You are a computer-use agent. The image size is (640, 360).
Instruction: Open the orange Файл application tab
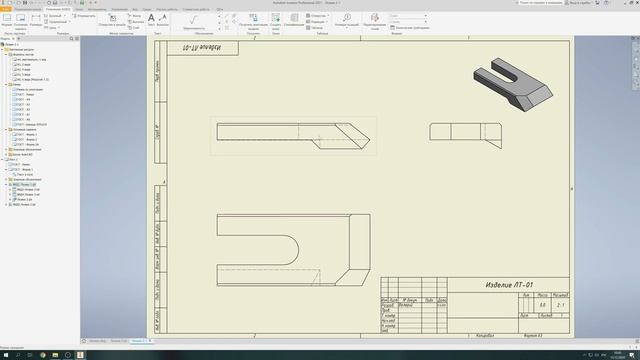pyautogui.click(x=6, y=9)
